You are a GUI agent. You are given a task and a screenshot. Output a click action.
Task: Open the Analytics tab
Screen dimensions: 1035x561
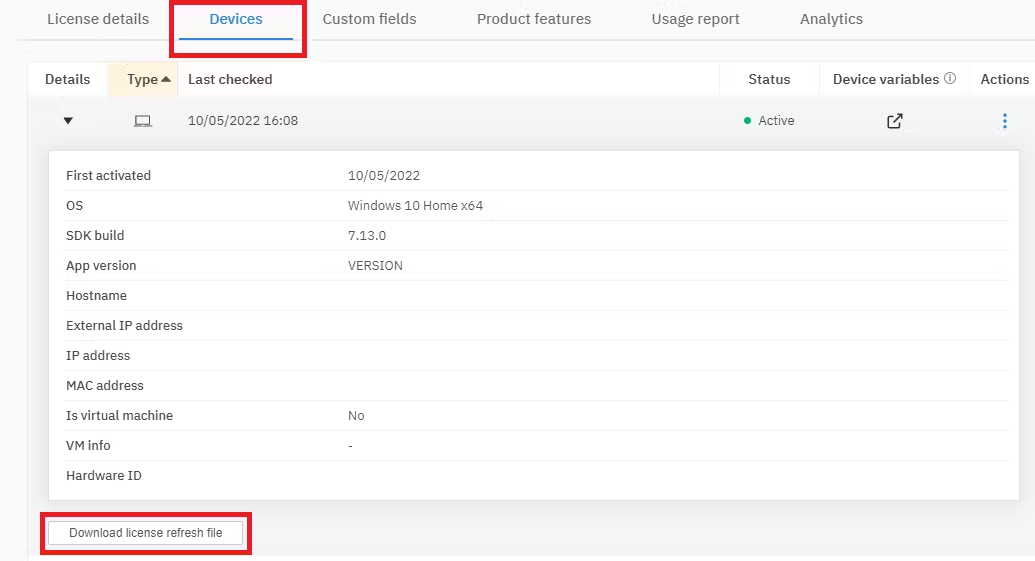831,19
